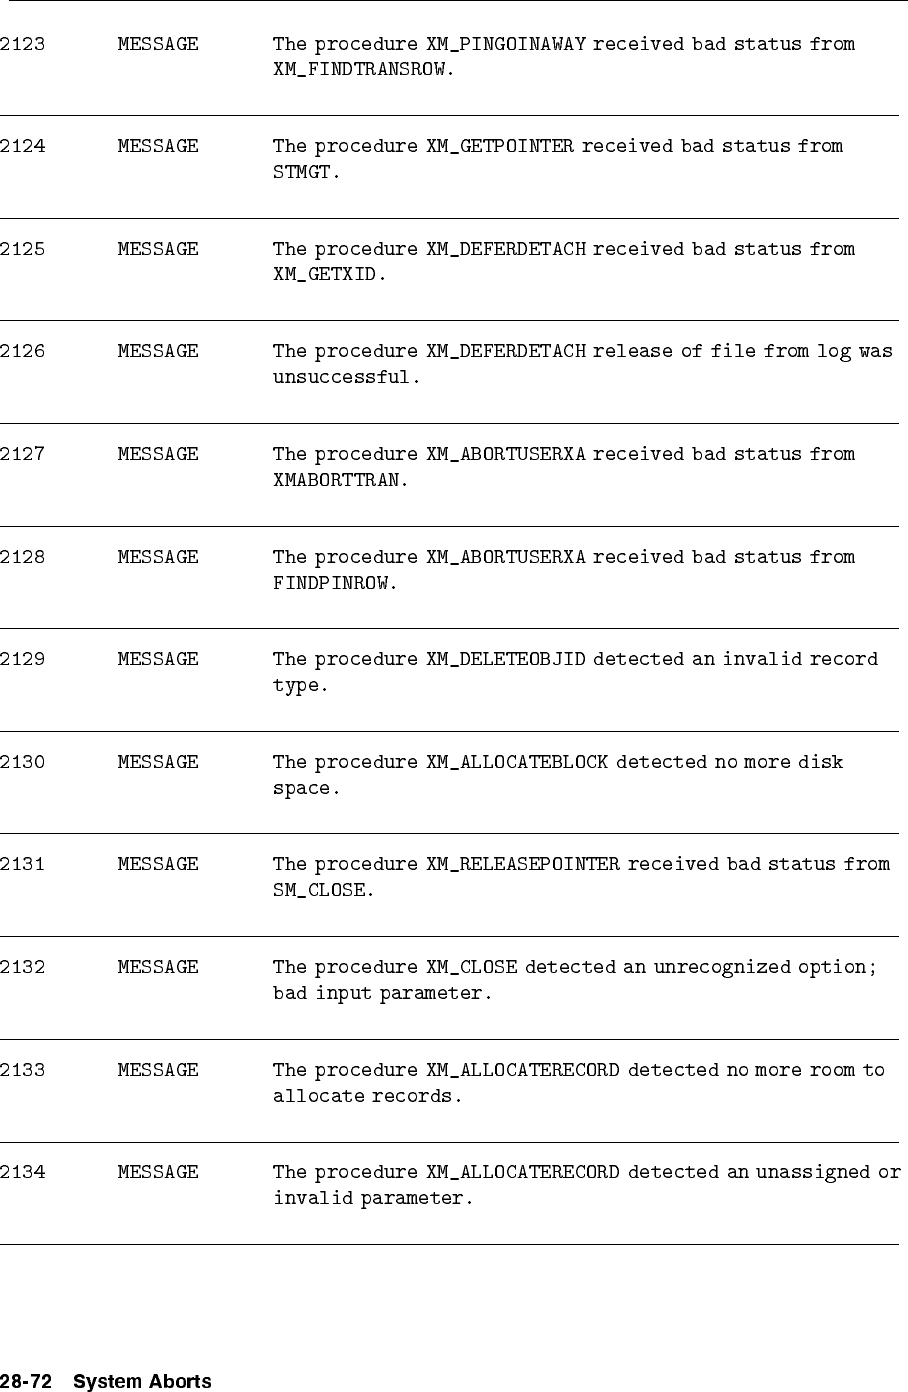Click the FINDPINROW text
This screenshot has height=1392, width=908.
click(333, 583)
